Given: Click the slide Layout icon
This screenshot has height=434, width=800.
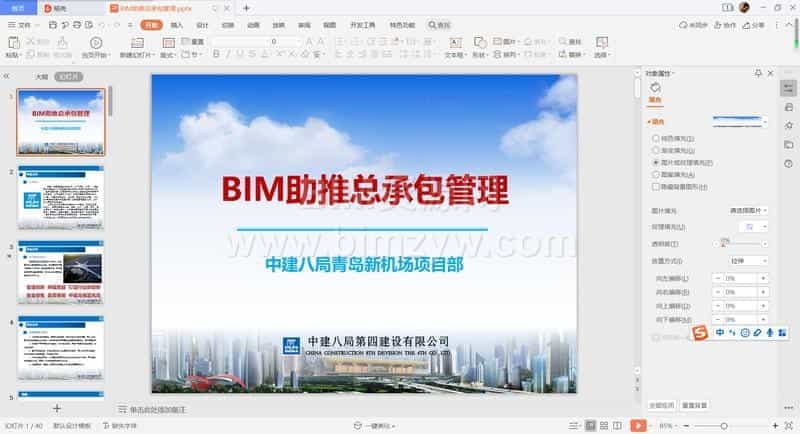Looking at the screenshot, I should tap(168, 43).
